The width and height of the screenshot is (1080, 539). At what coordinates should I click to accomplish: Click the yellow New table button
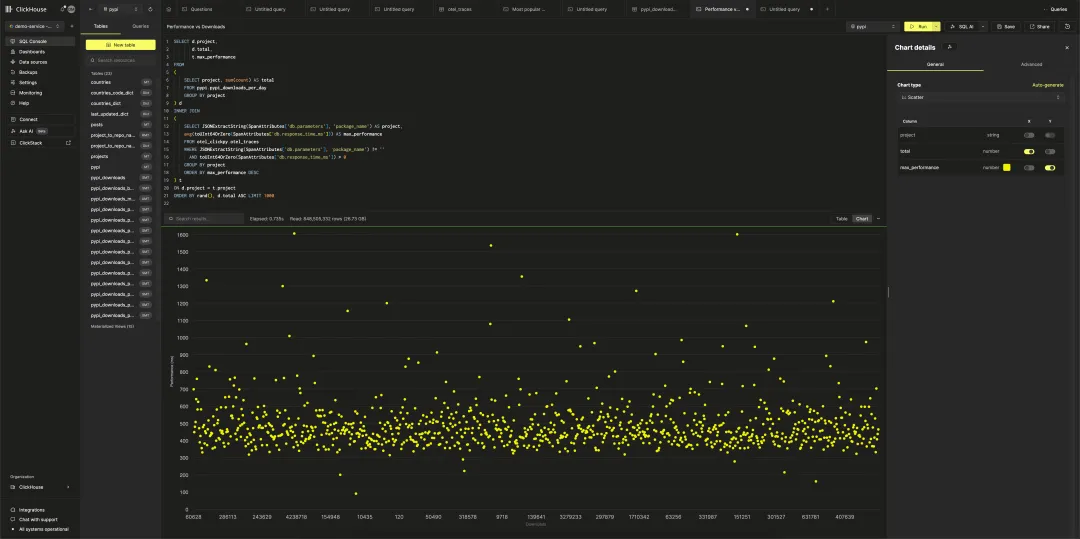tap(120, 45)
